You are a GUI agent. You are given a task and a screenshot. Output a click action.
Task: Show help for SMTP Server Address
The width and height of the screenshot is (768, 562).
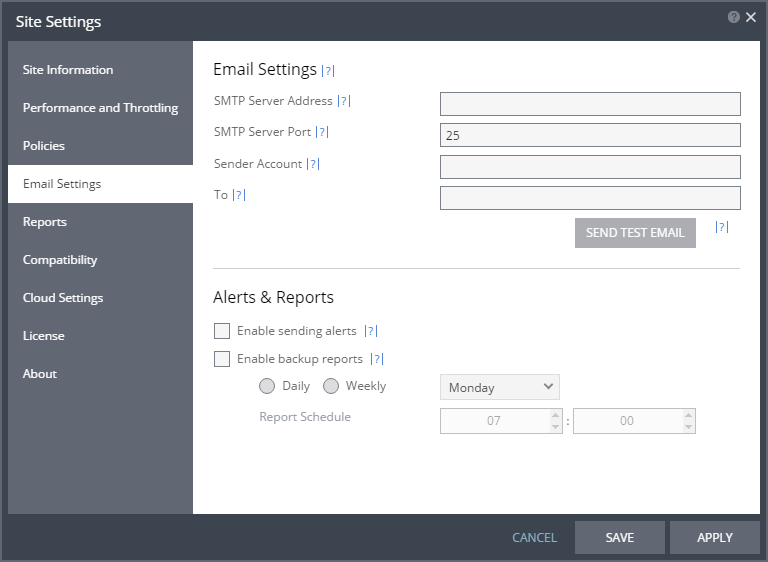(344, 101)
